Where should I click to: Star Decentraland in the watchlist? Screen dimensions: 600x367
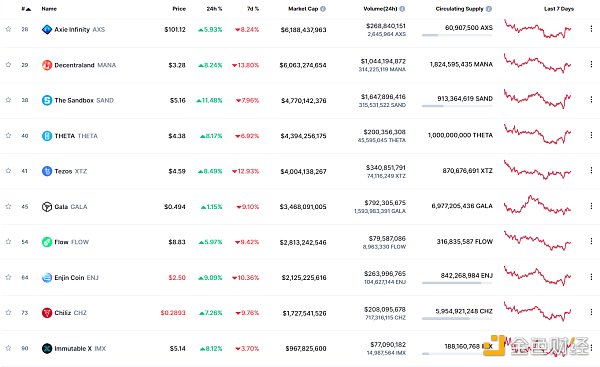(x=8, y=65)
